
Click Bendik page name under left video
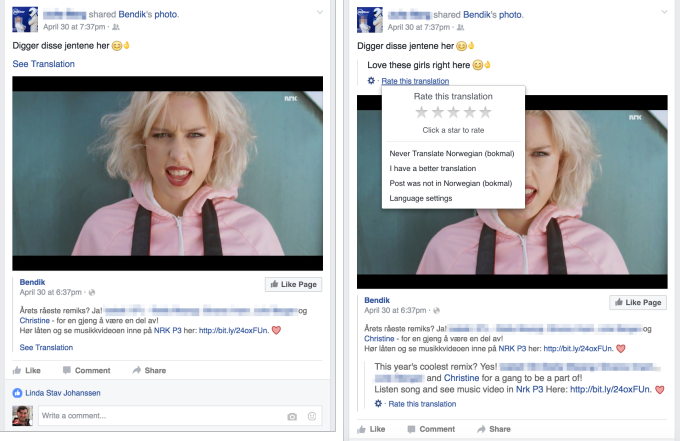32,282
